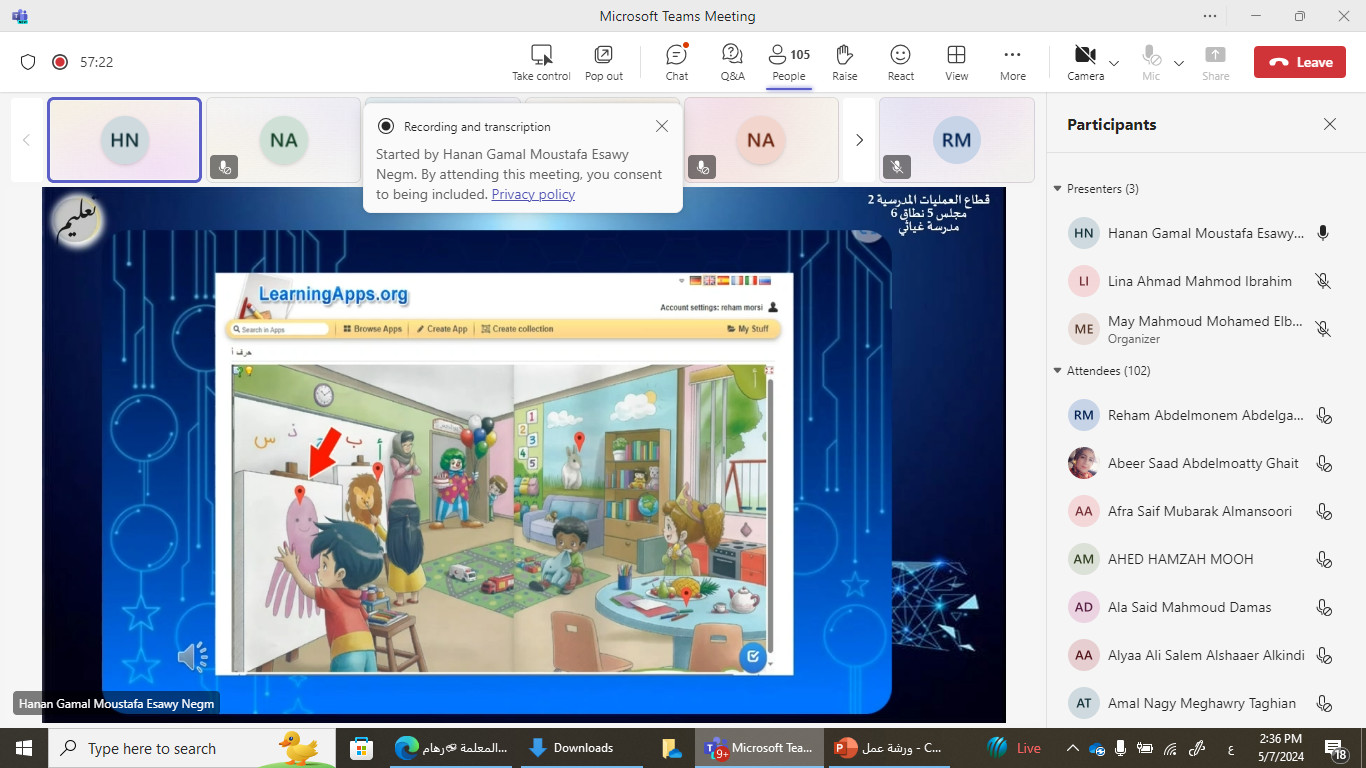Select participant Lina Ahmad Mahmod Ibrahim

1200,281
